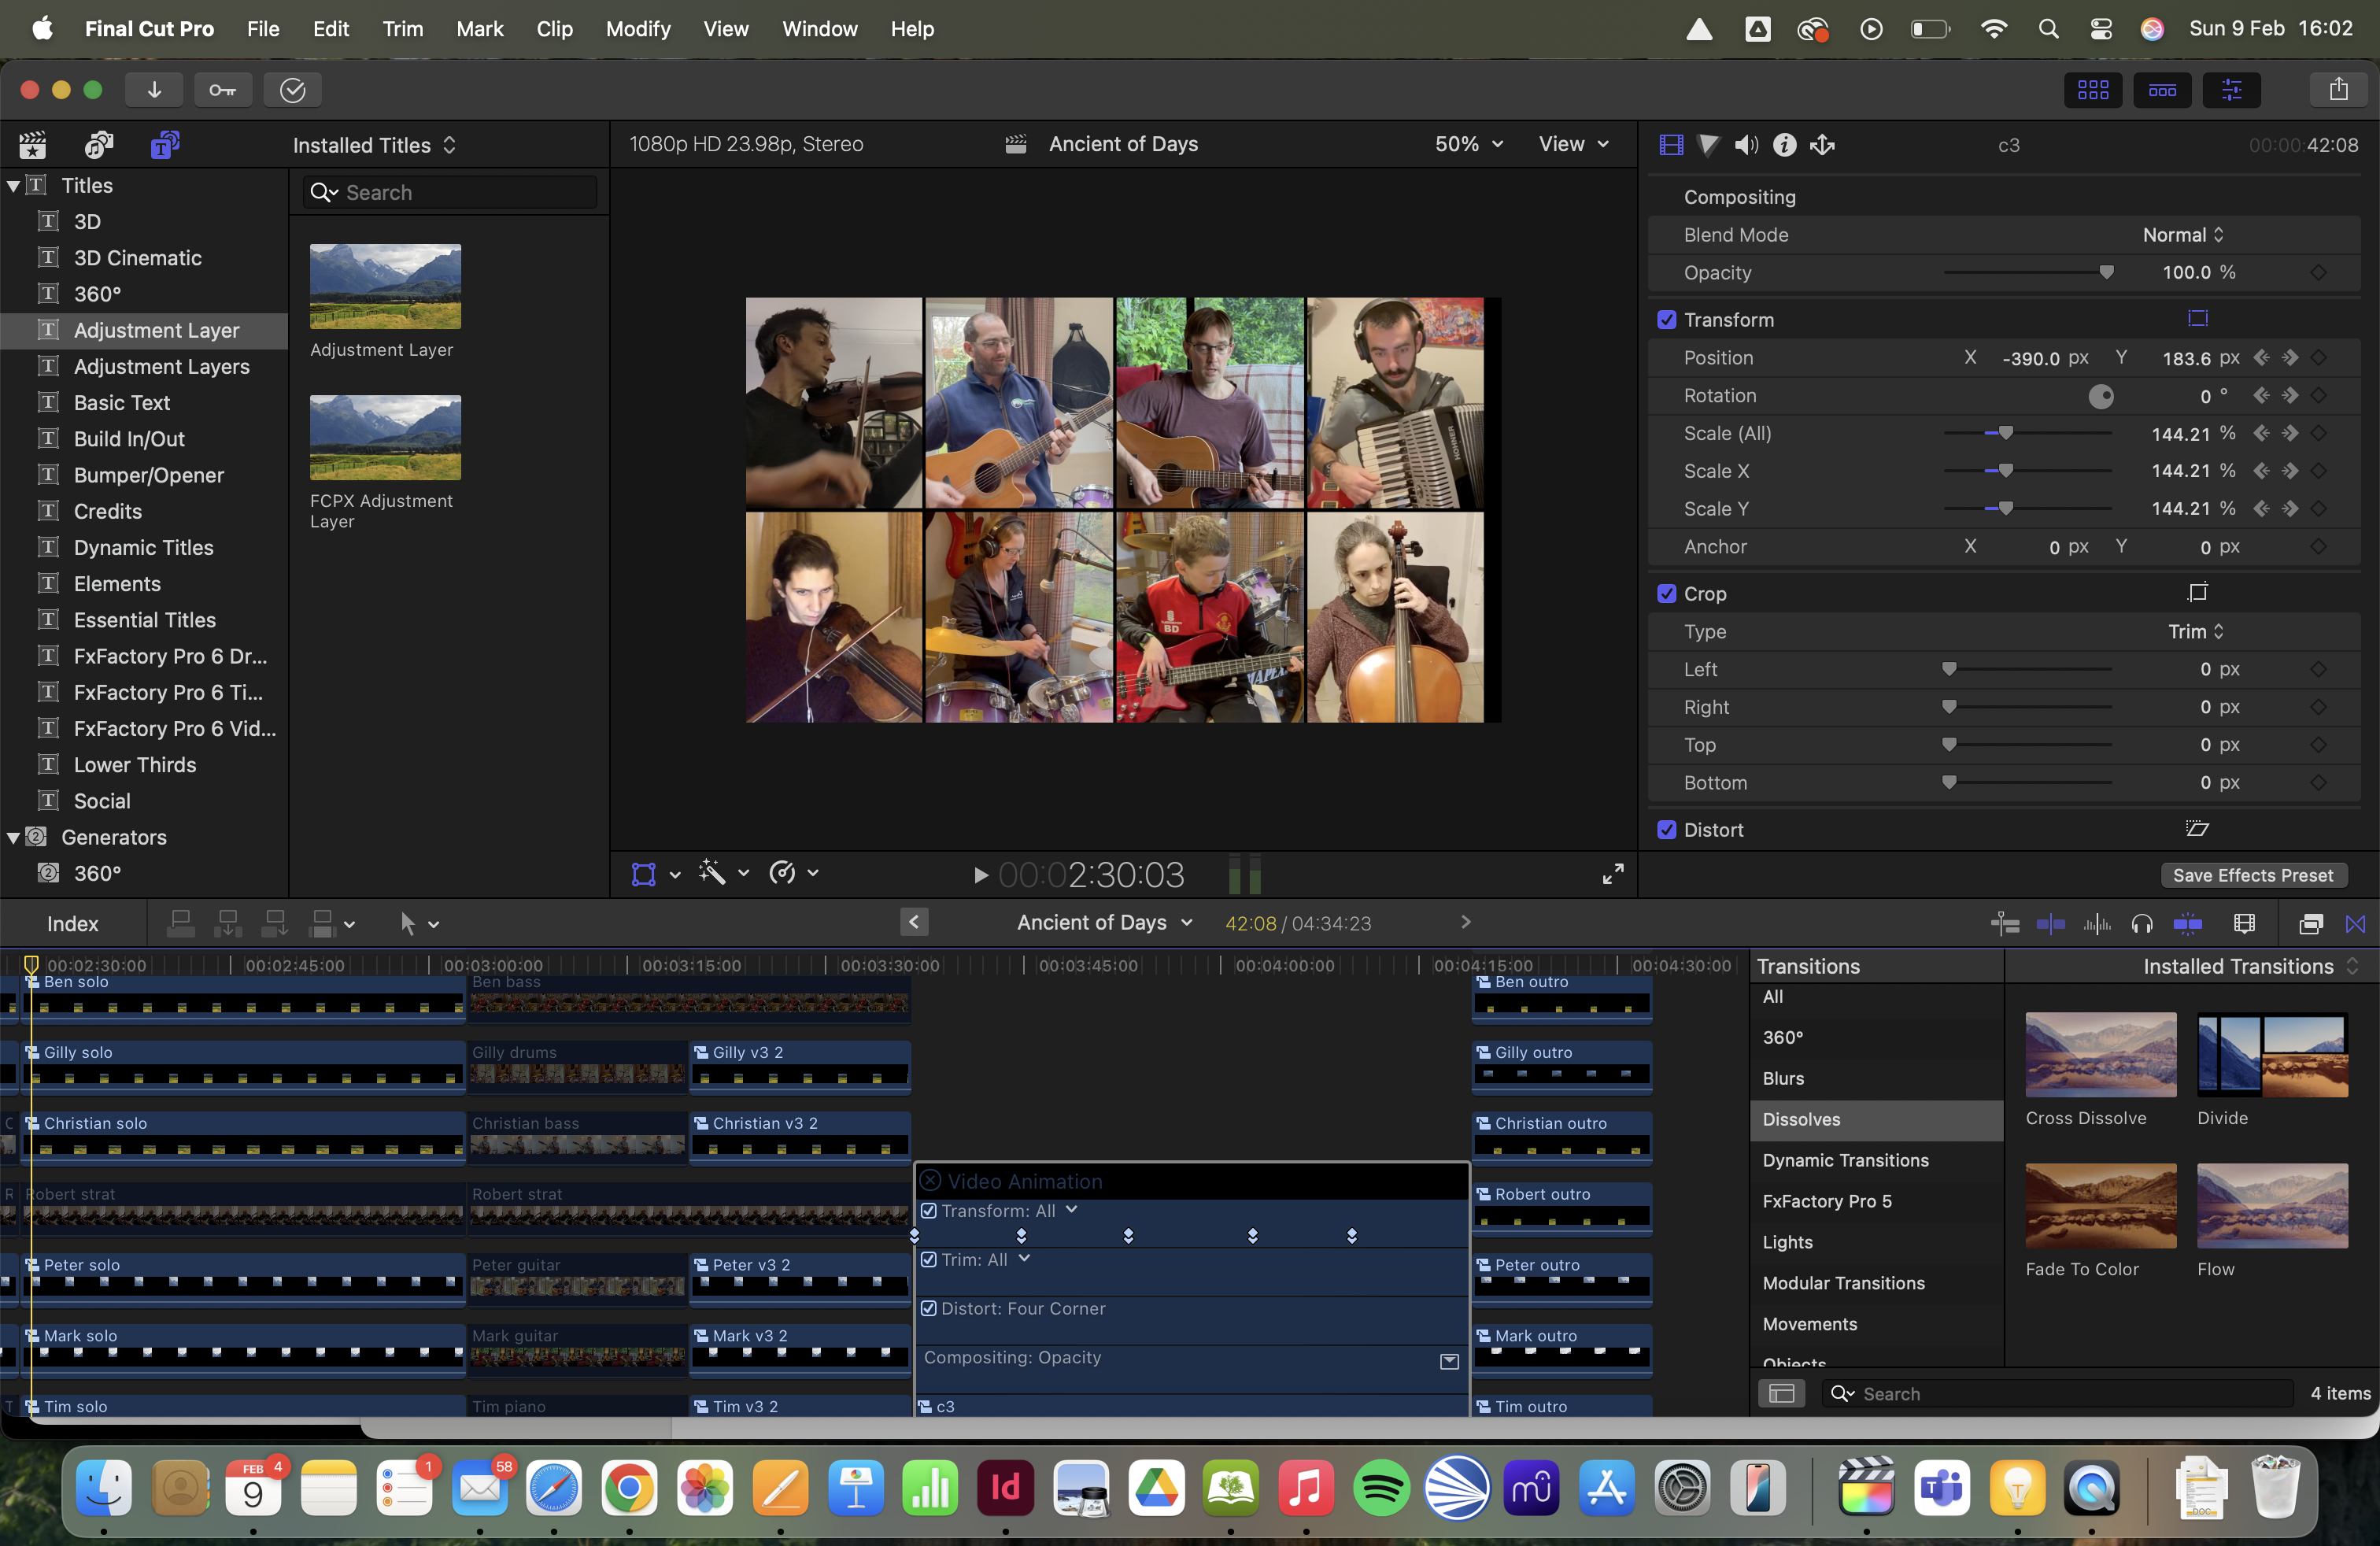
Task: Click the Index button
Action: pyautogui.click(x=73, y=924)
